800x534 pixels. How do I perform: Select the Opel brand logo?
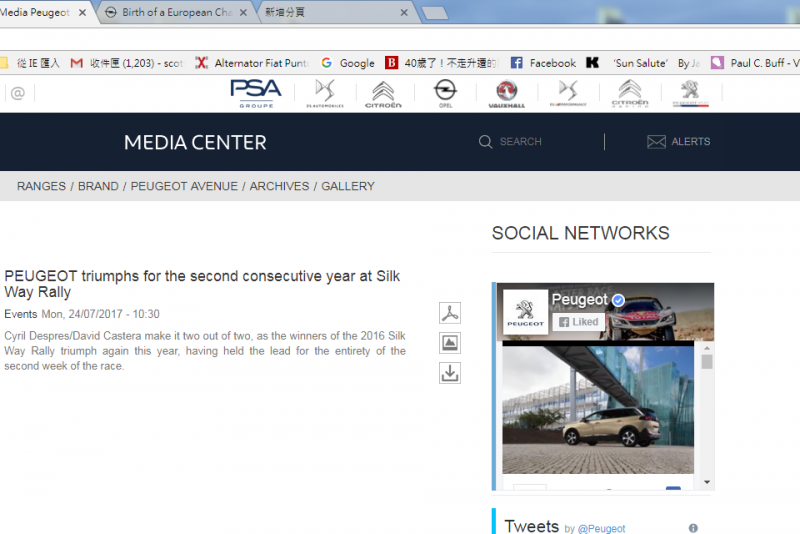445,93
